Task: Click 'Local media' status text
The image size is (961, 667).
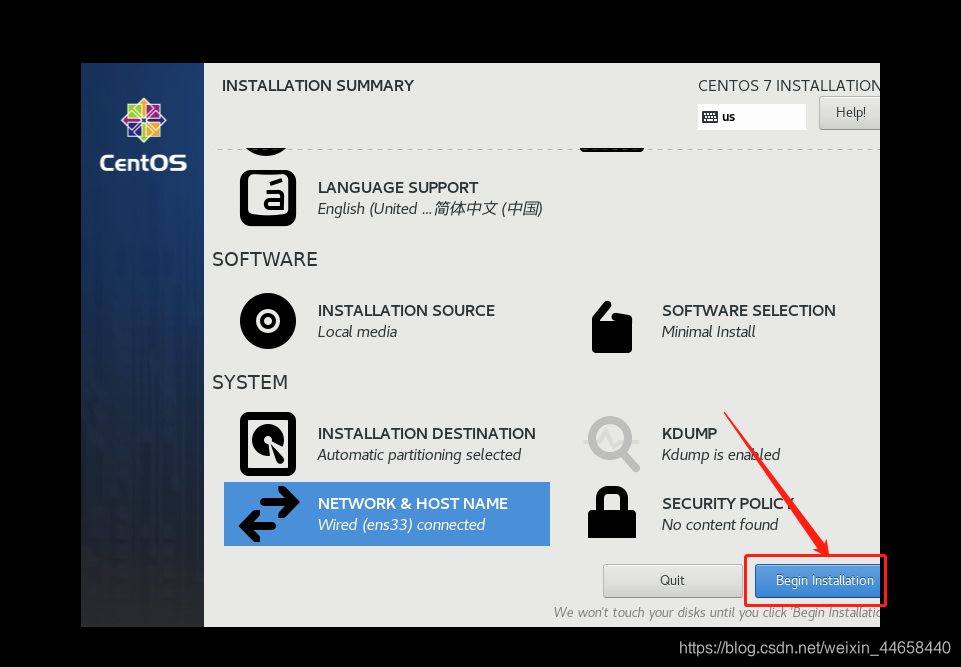Action: (x=357, y=332)
